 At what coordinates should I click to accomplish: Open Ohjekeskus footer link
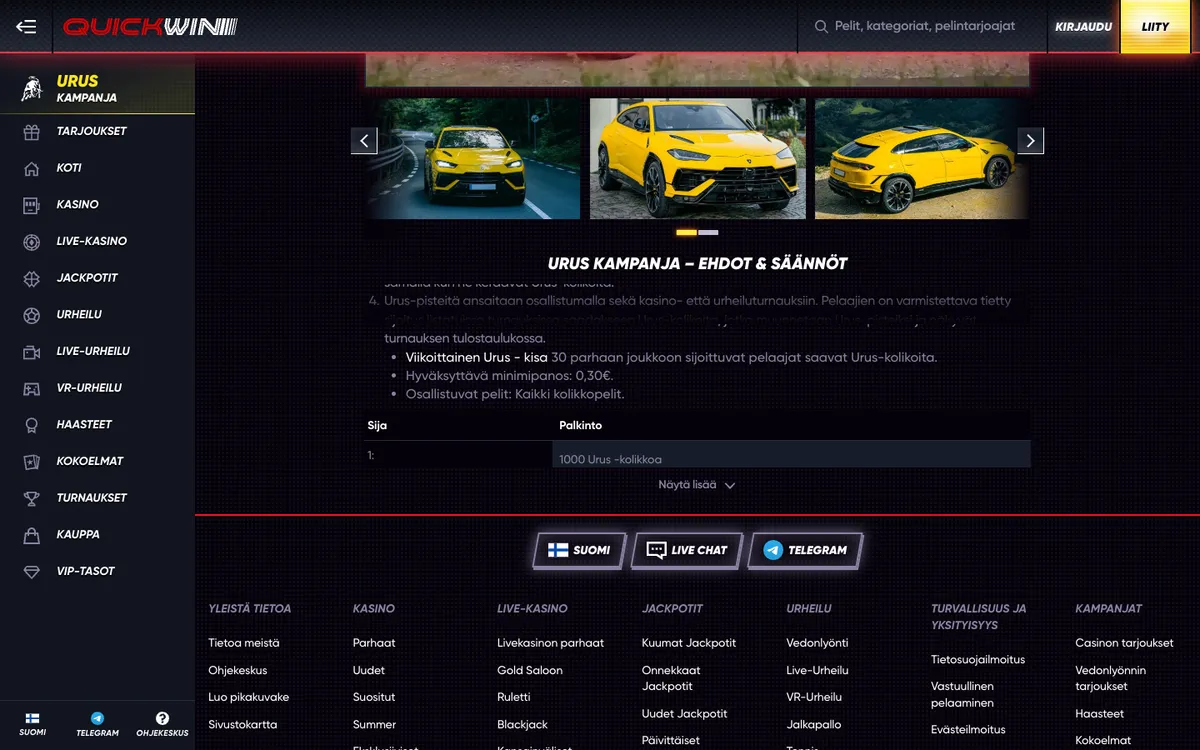(238, 670)
